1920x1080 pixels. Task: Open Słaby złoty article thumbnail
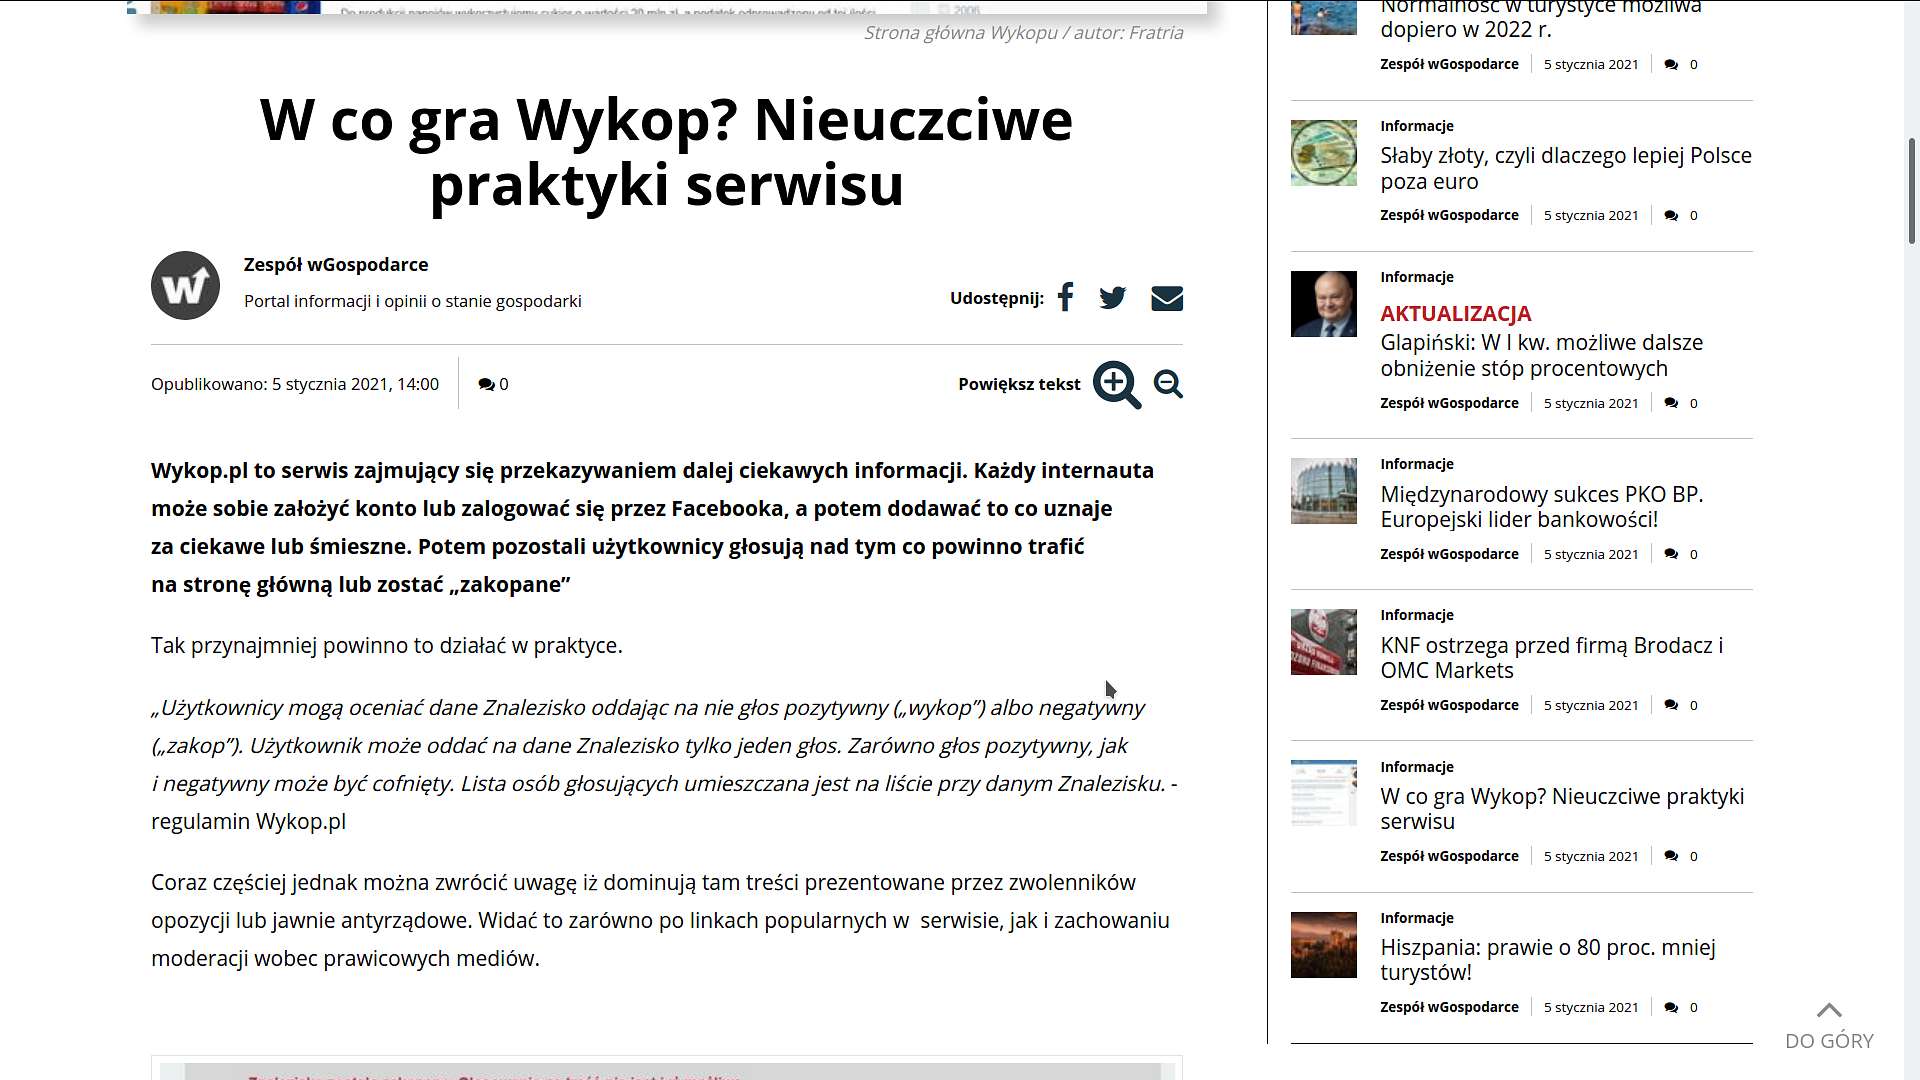pyautogui.click(x=1324, y=153)
